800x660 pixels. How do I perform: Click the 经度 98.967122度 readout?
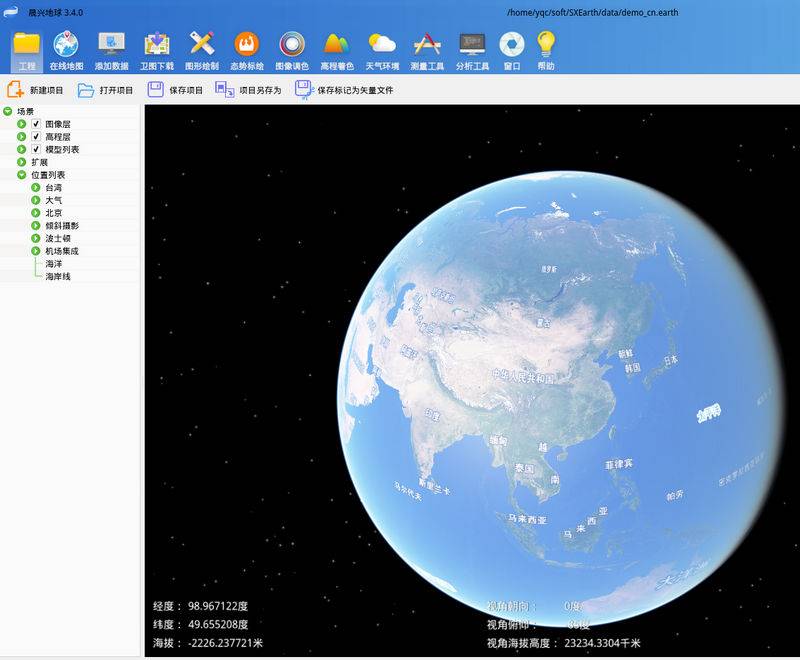[201, 606]
